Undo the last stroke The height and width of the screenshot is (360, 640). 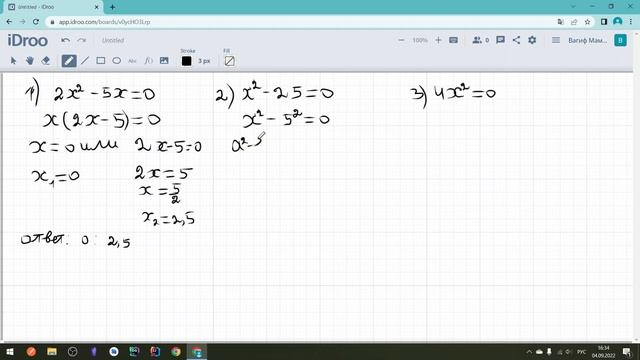[65, 40]
